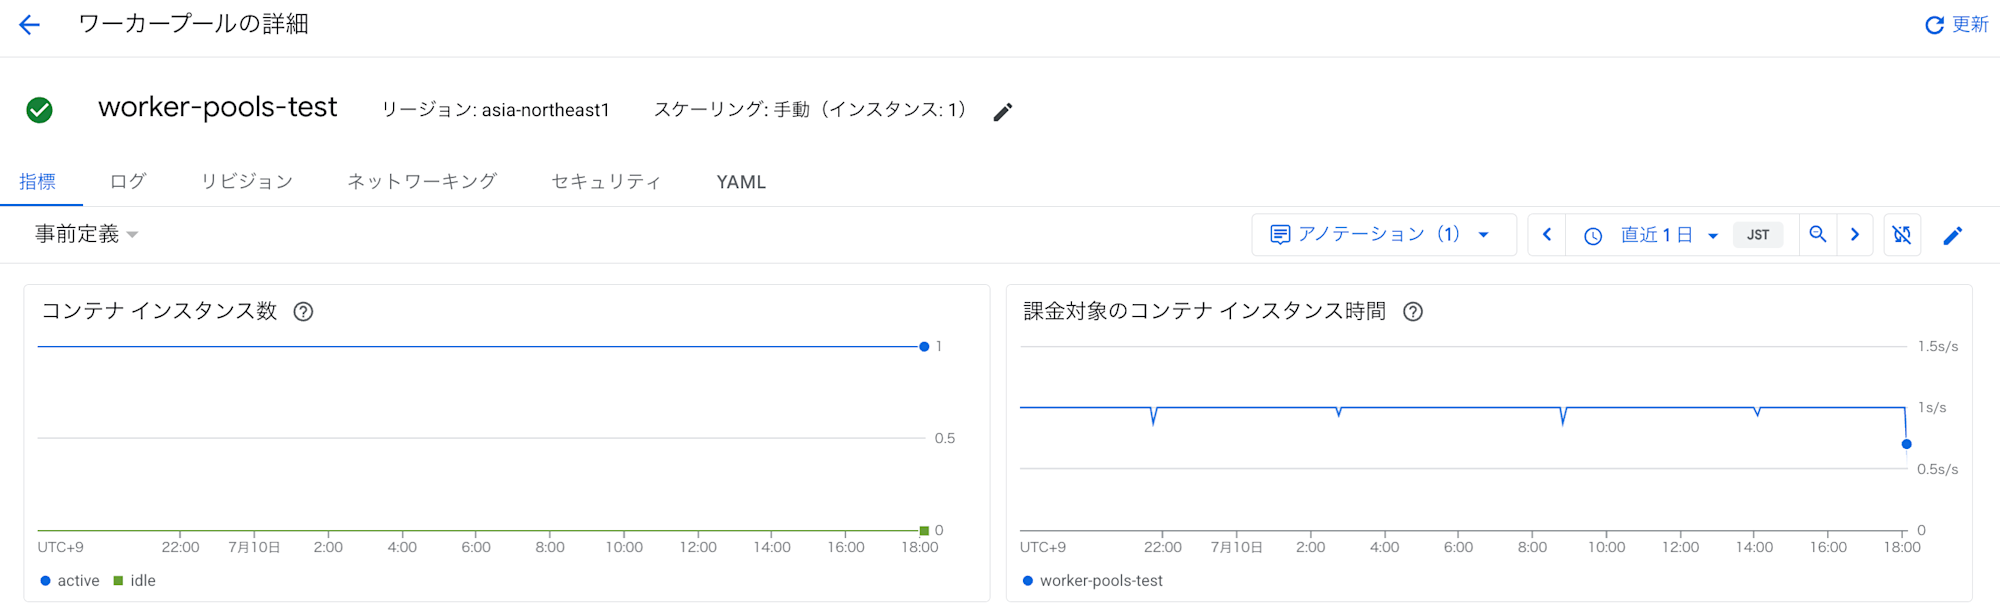
Task: Toggle the active legend series
Action: [70, 581]
